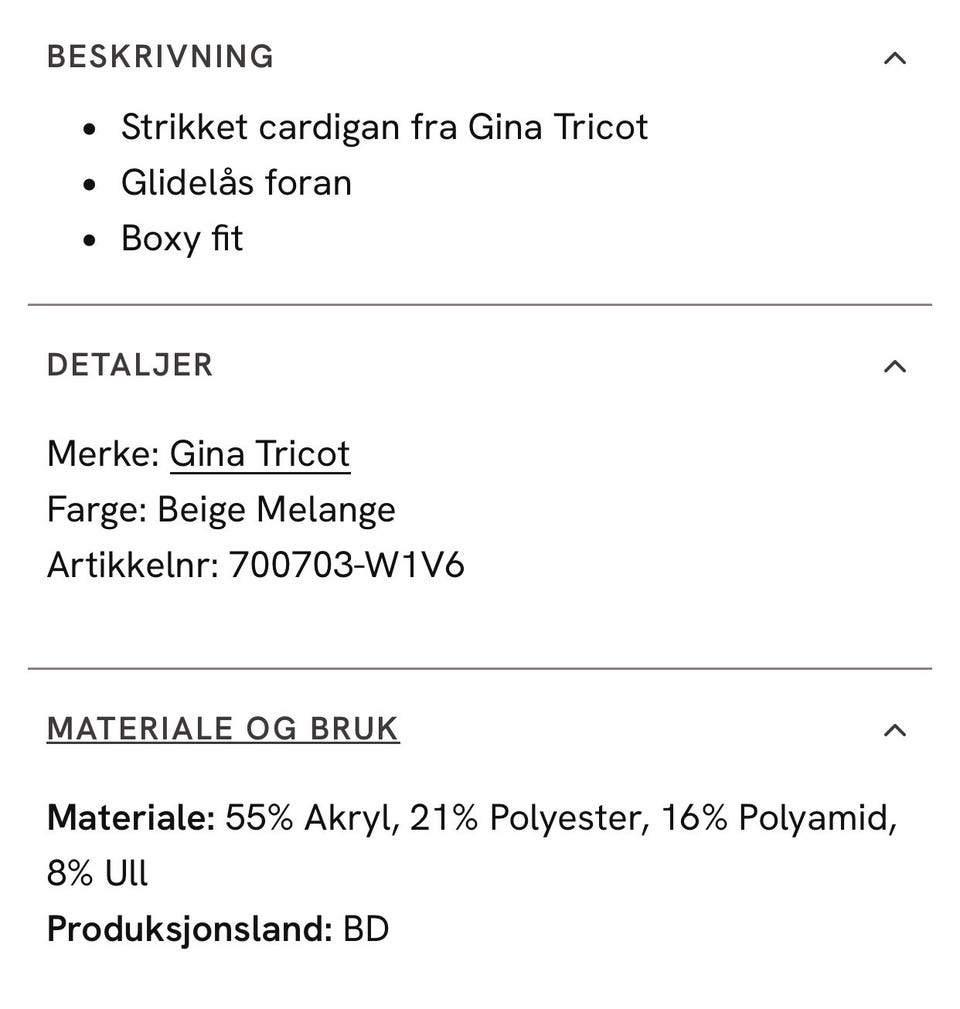Select the article number 700703-W1V6
The height and width of the screenshot is (1009, 960).
[348, 564]
